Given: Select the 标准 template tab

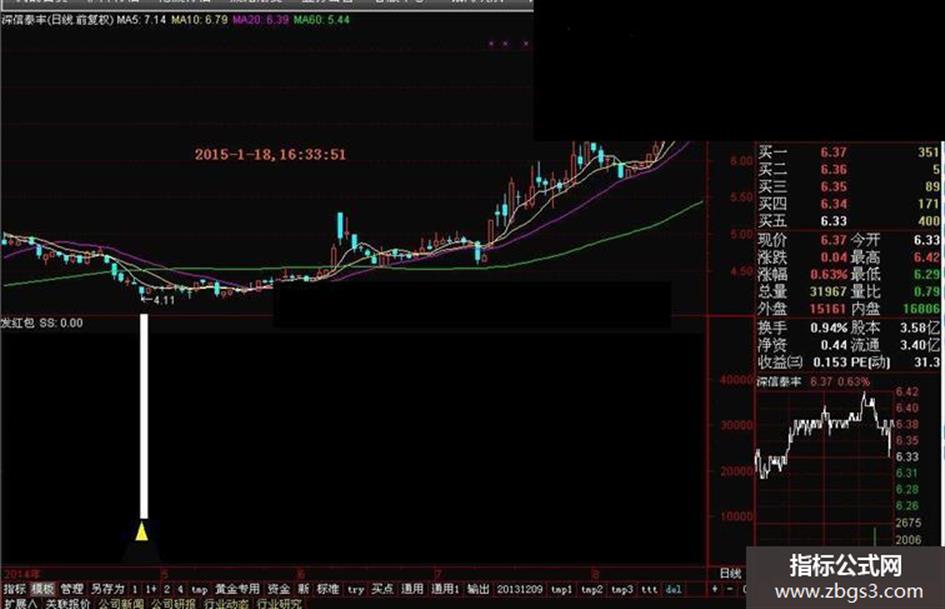Looking at the screenshot, I should pos(328,589).
